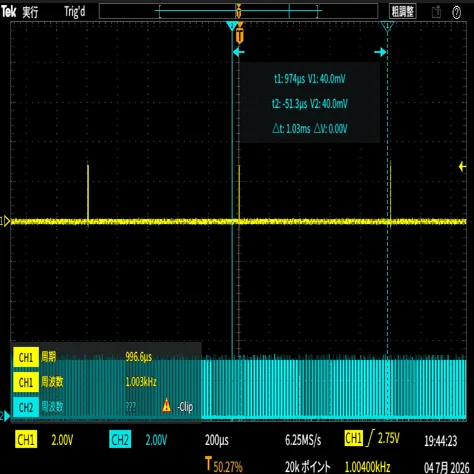
Task: Toggle the cyan CH2 channel badge
Action: [120, 440]
